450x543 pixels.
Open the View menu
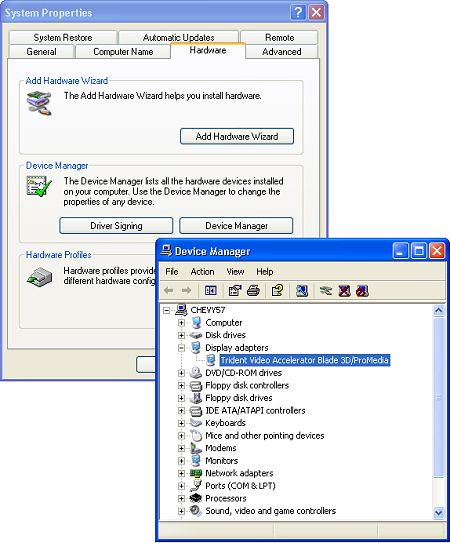(x=235, y=272)
